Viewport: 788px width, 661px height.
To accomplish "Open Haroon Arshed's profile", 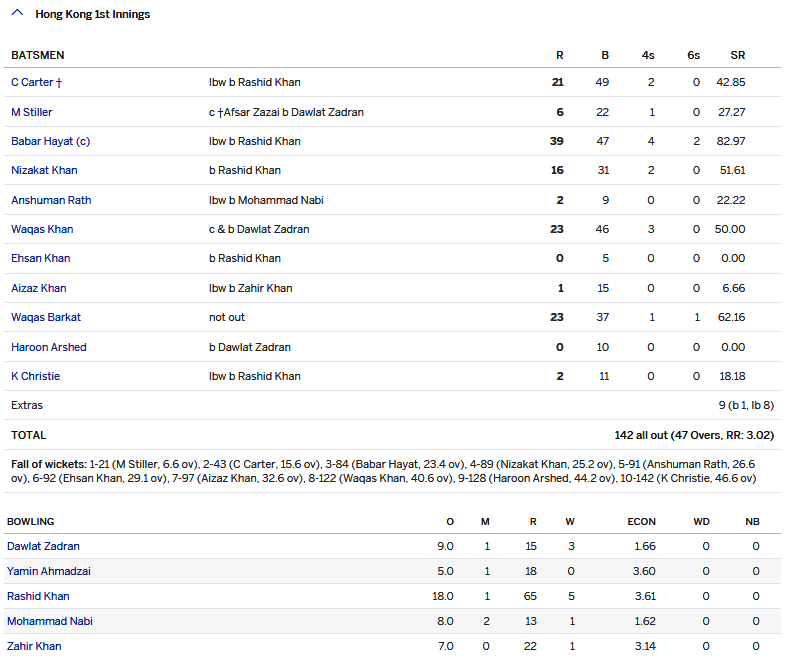I will tap(49, 347).
